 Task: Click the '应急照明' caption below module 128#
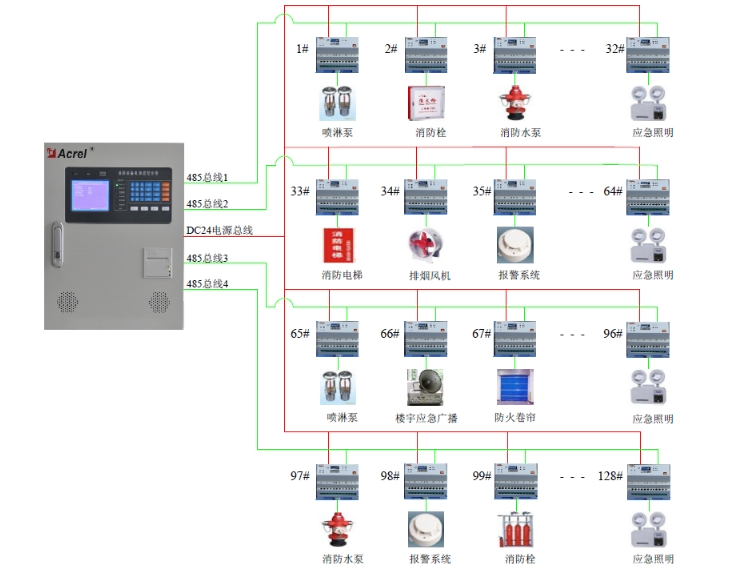(x=653, y=559)
